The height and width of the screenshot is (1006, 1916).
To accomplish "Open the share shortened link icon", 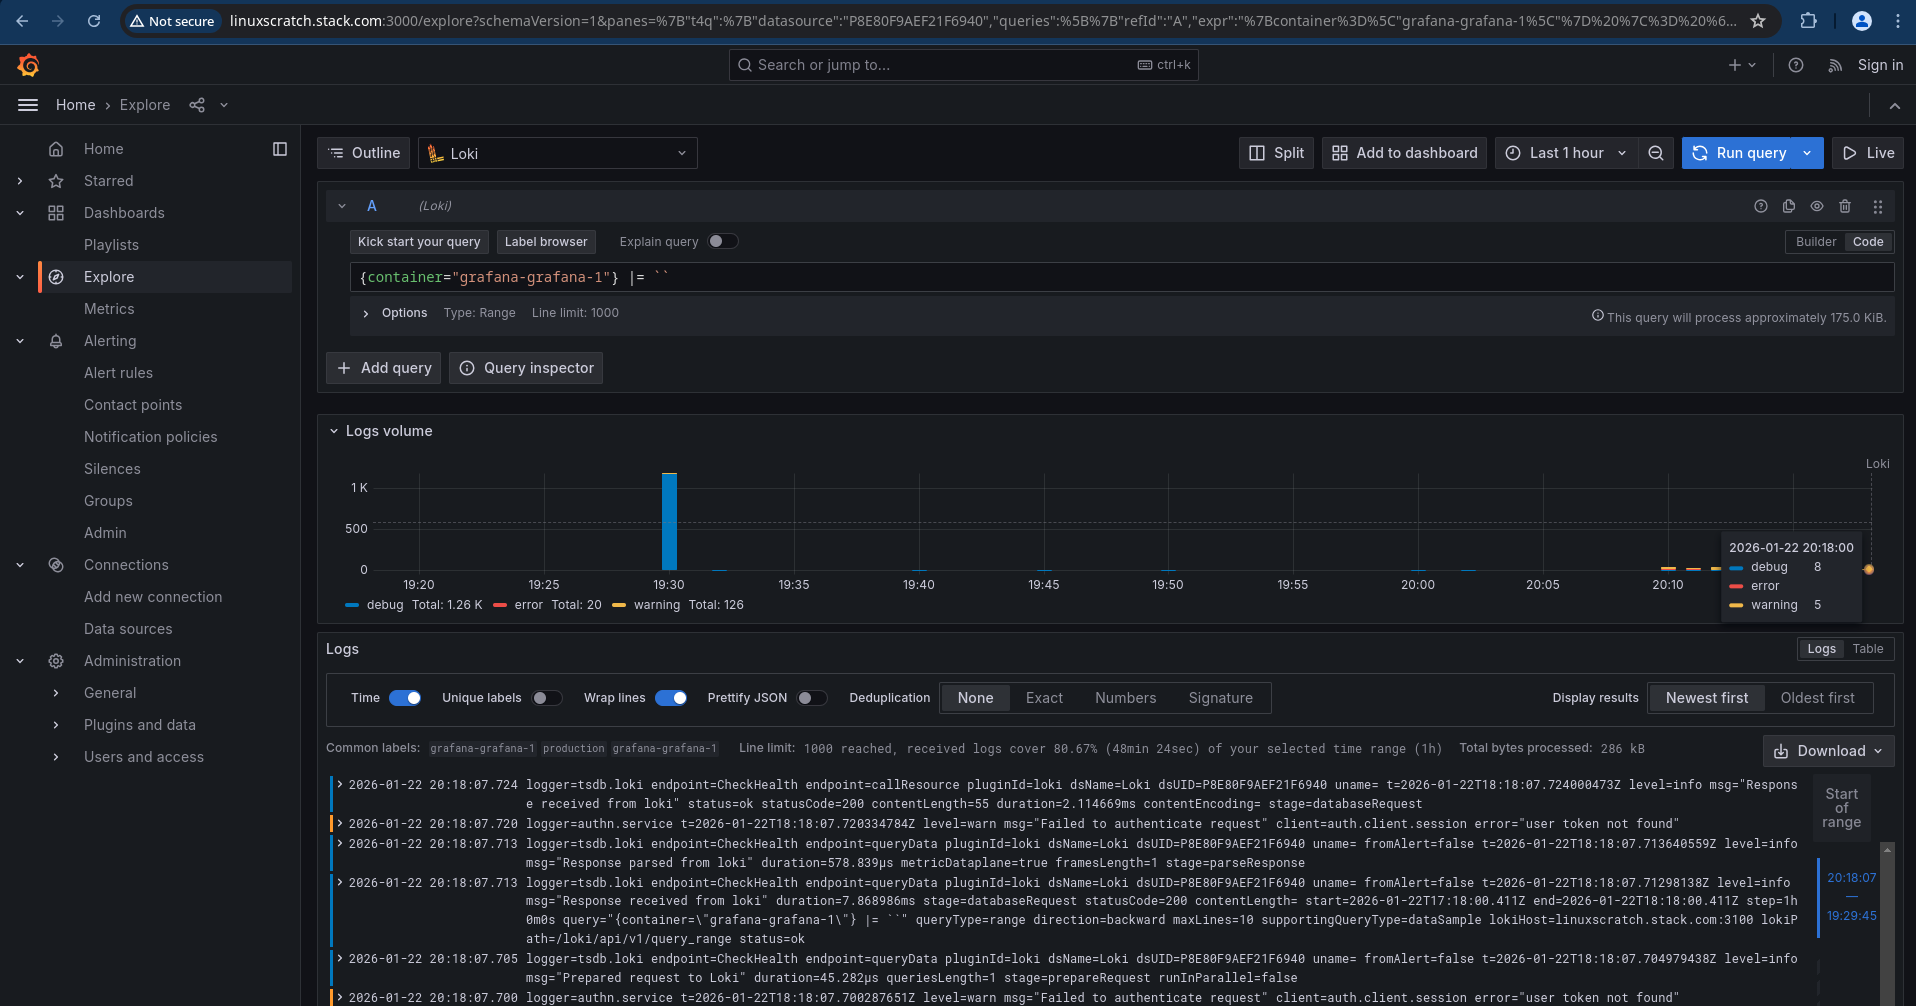I will coord(196,104).
